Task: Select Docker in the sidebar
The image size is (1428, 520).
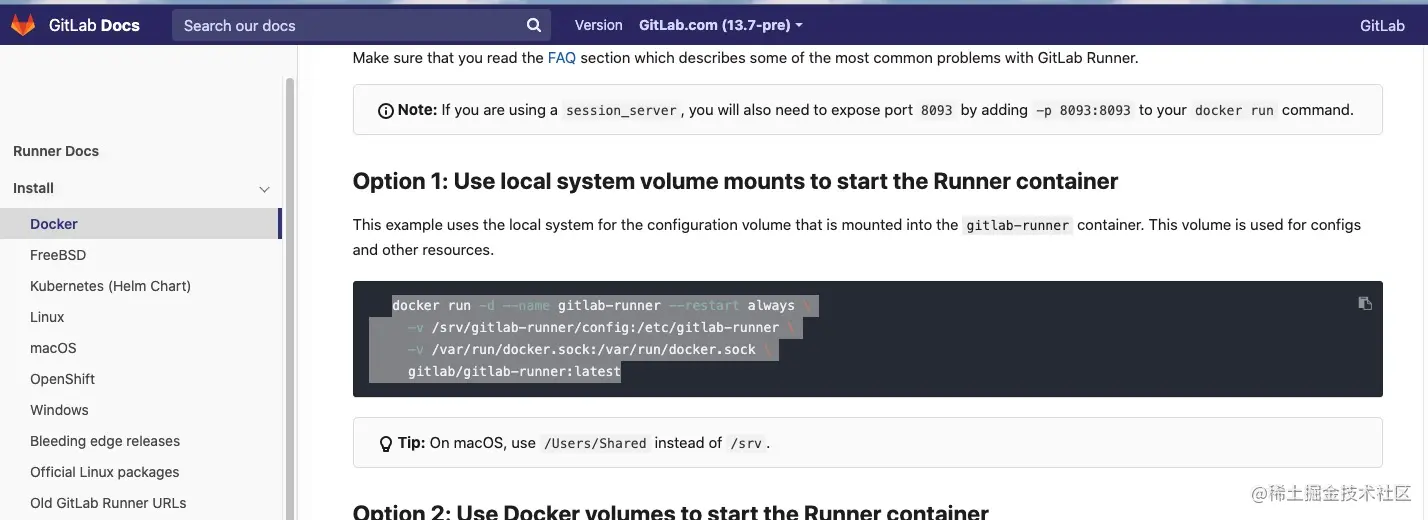Action: click(x=140, y=224)
